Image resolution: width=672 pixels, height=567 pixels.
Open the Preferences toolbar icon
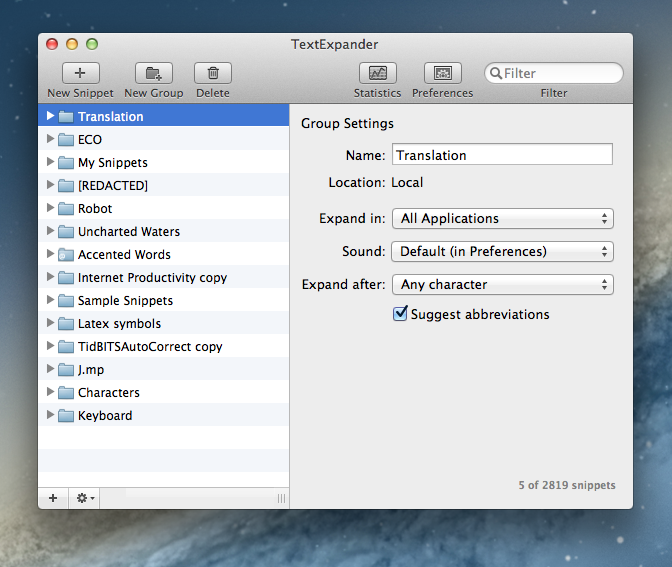click(x=443, y=73)
